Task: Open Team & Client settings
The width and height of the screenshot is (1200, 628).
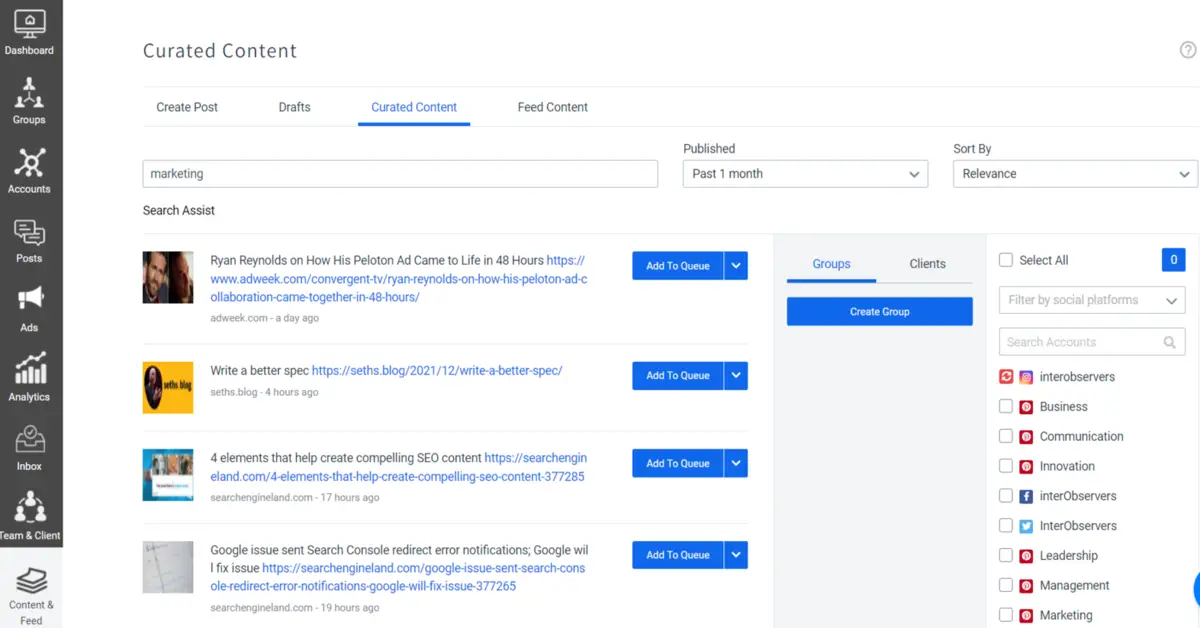Action: (x=30, y=512)
